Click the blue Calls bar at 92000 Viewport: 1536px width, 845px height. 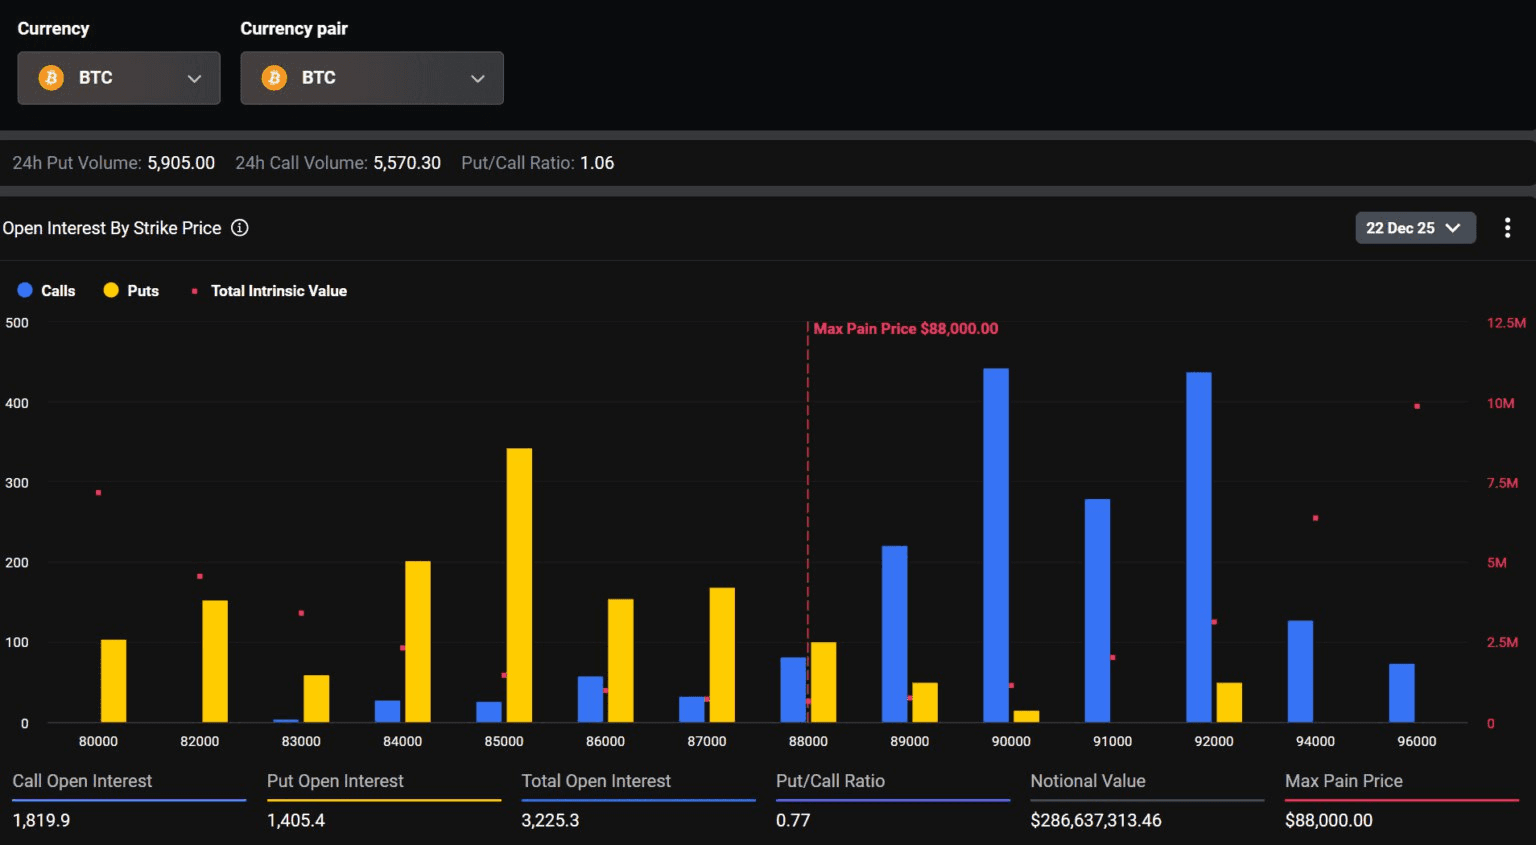[x=1198, y=547]
